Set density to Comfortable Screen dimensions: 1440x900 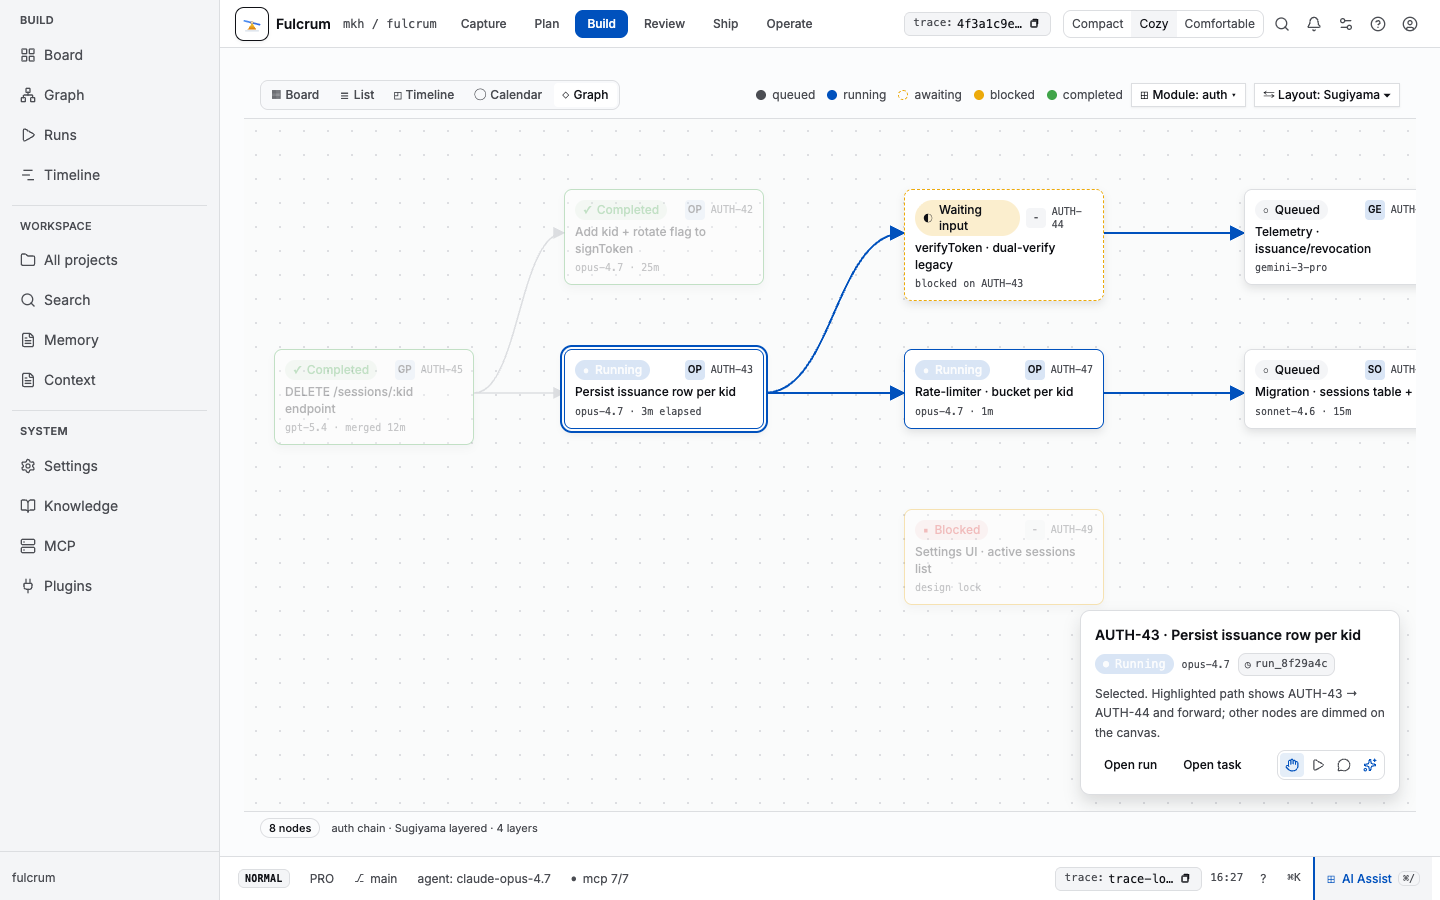pyautogui.click(x=1219, y=24)
